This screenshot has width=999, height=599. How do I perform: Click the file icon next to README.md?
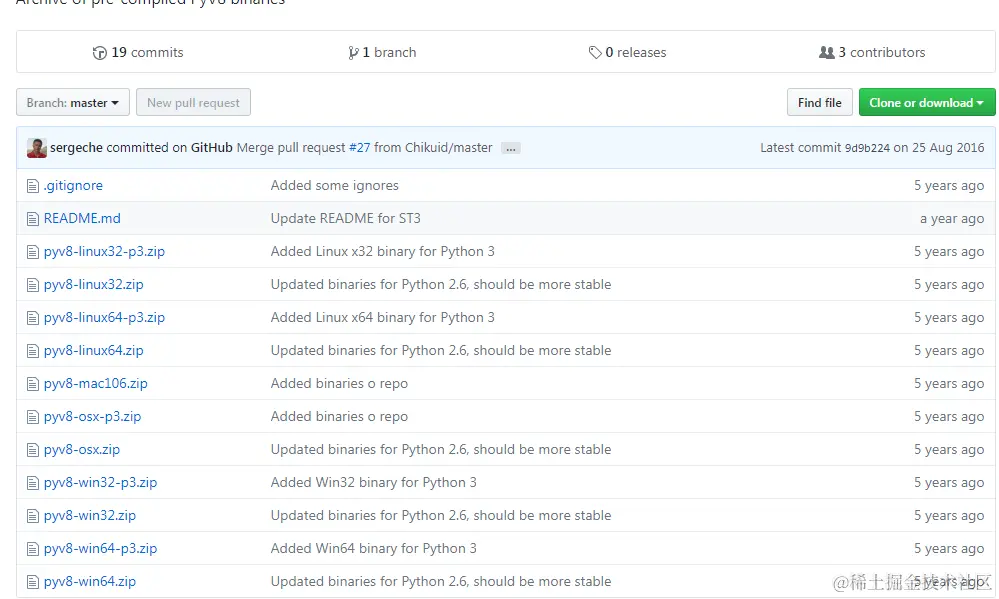[33, 219]
